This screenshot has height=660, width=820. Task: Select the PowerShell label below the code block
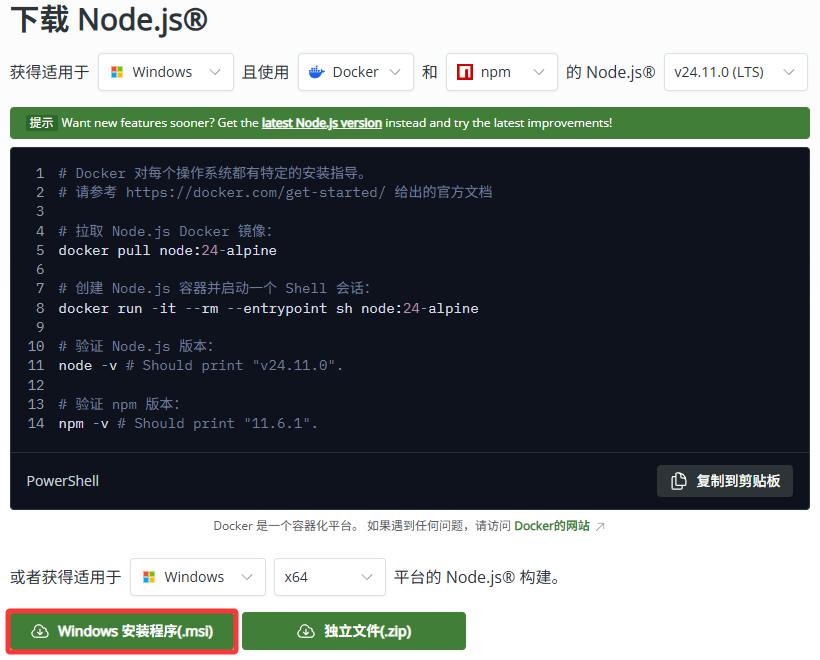[x=62, y=481]
